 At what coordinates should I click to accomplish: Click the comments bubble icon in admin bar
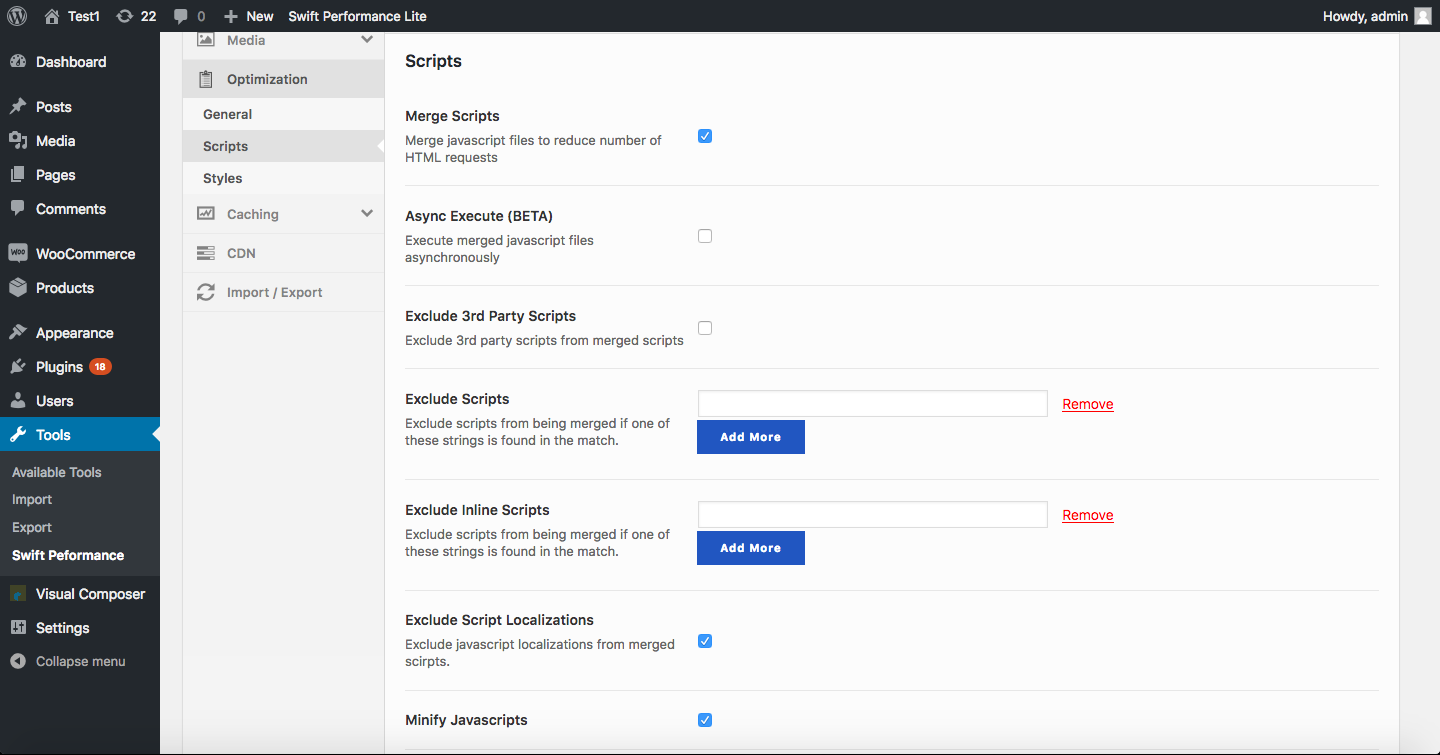point(180,16)
